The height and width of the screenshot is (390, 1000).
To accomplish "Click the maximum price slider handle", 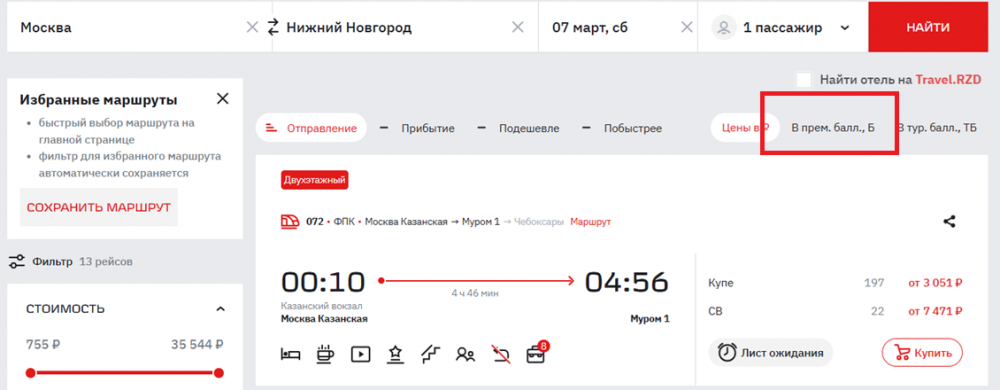I will click(219, 373).
